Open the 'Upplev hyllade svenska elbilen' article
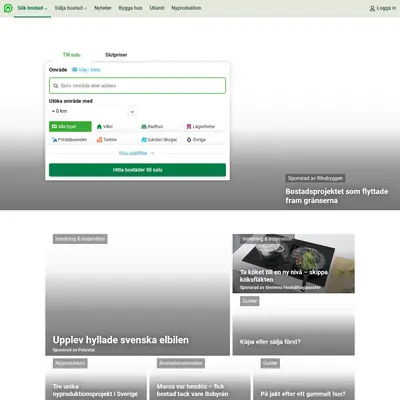 pyautogui.click(x=121, y=340)
